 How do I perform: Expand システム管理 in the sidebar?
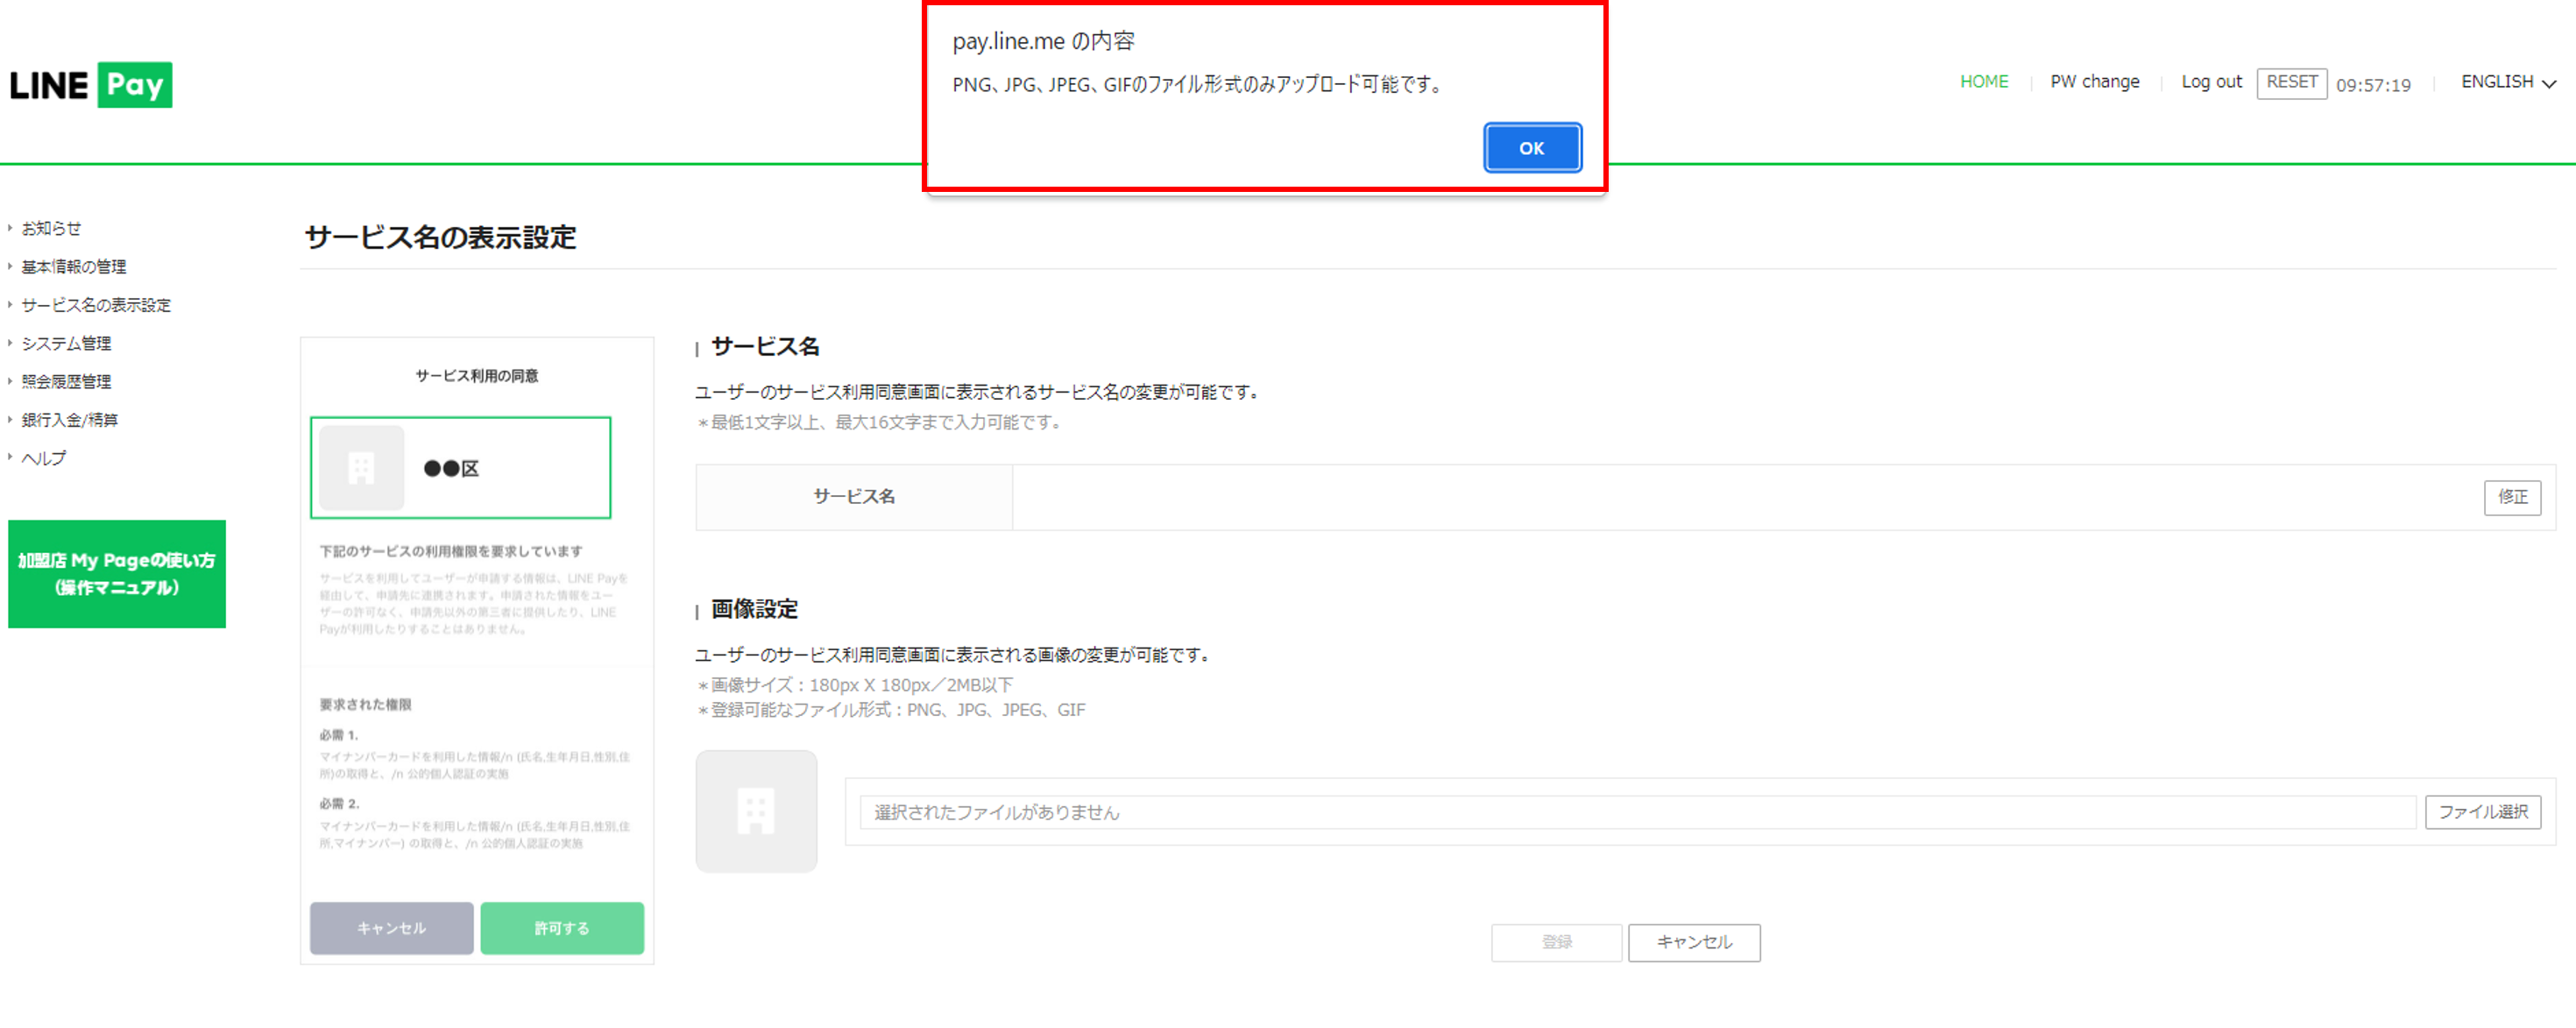66,343
